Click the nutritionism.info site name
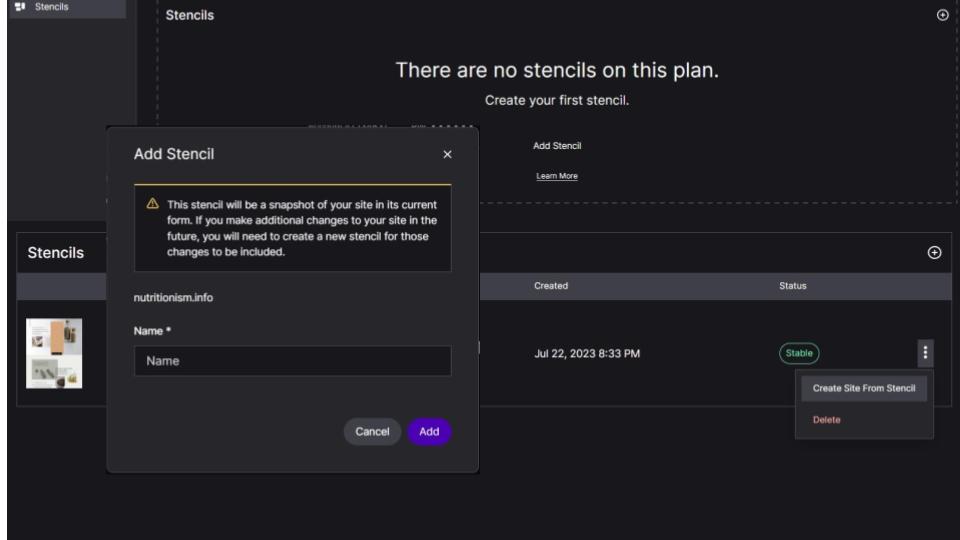Image resolution: width=960 pixels, height=540 pixels. pos(173,298)
